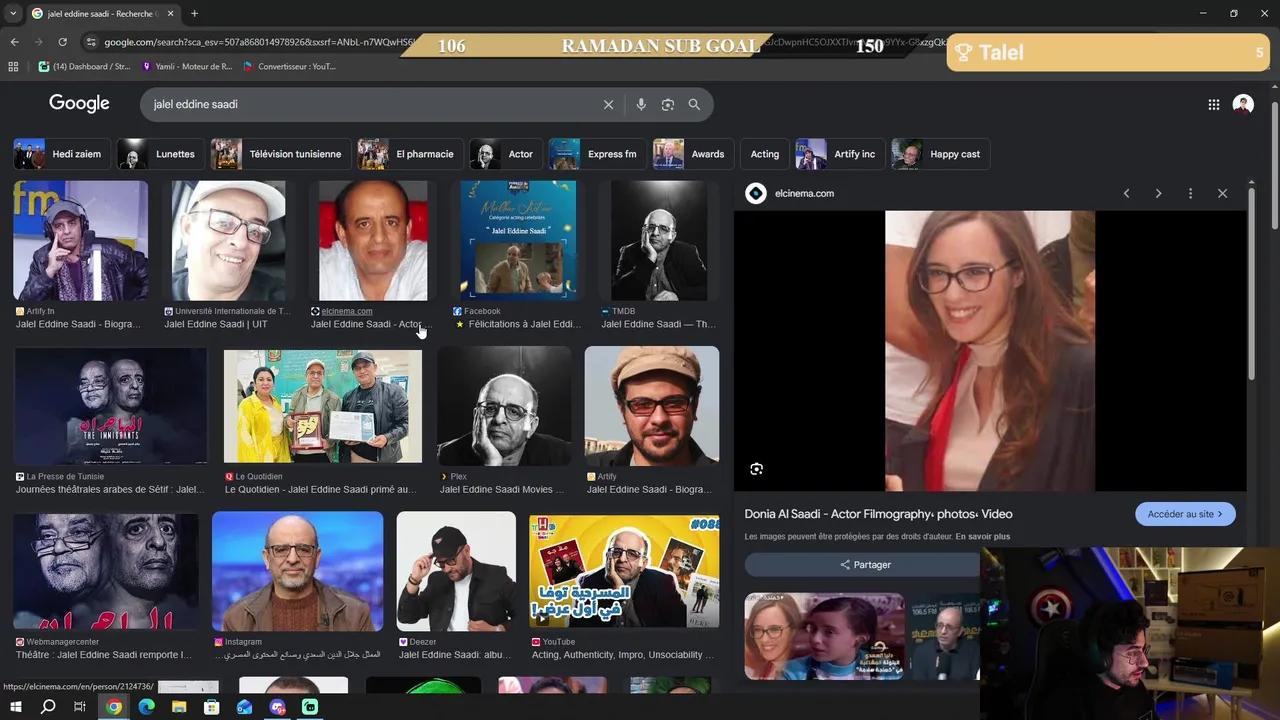Show previous image in preview panel

point(1126,193)
